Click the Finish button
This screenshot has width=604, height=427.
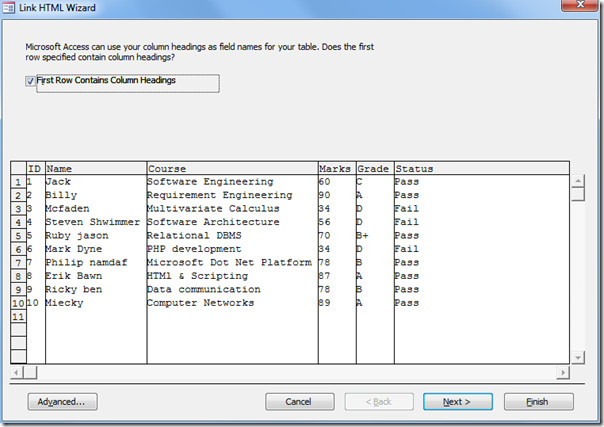[x=539, y=402]
